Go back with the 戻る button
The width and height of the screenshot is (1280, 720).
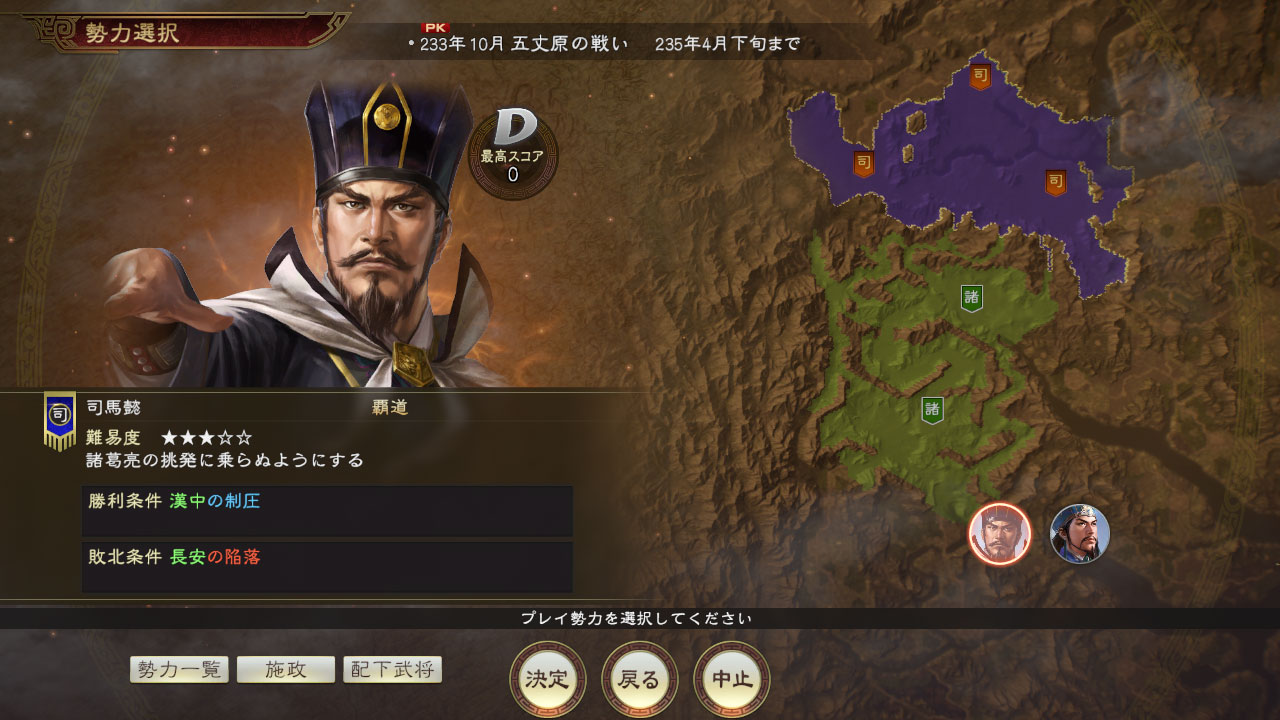(x=639, y=679)
